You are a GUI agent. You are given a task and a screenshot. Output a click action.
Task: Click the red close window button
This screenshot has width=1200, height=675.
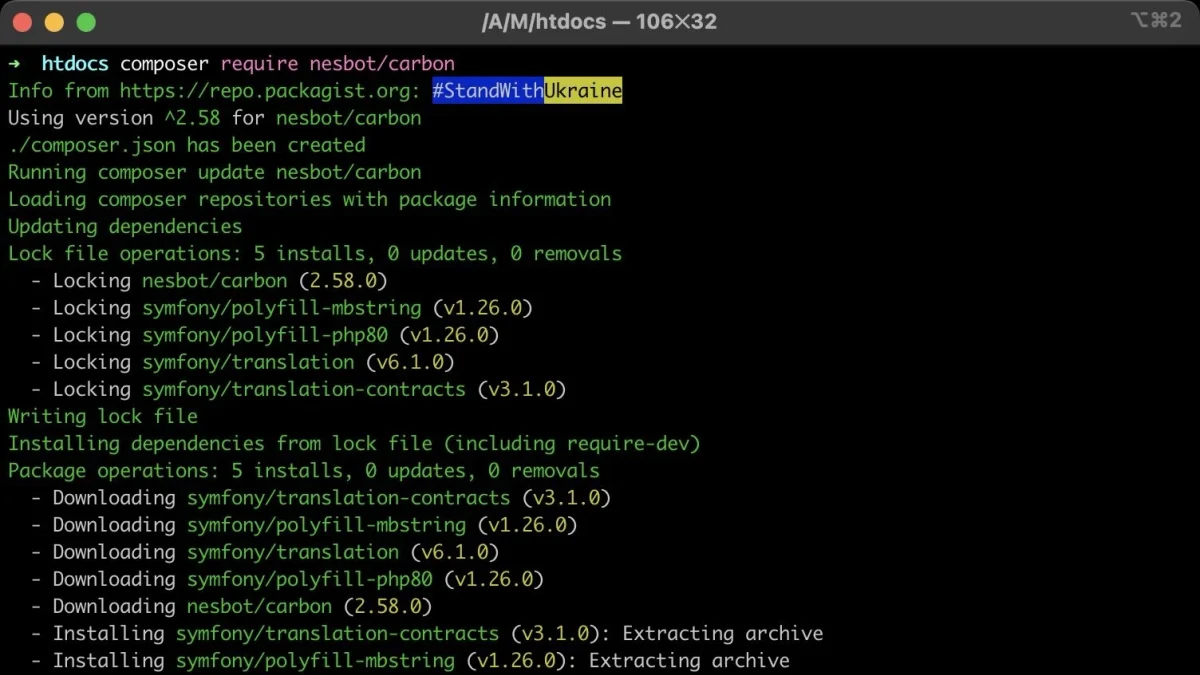(x=23, y=21)
